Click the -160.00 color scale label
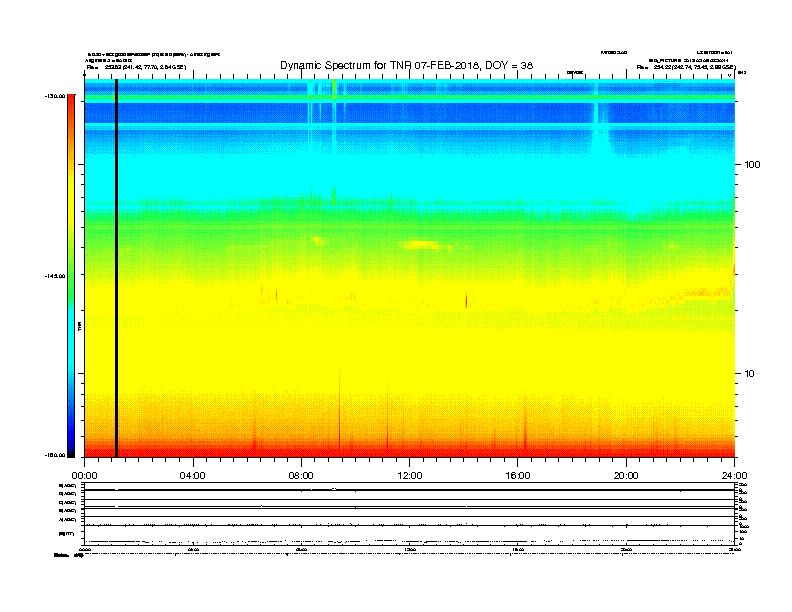 point(55,455)
